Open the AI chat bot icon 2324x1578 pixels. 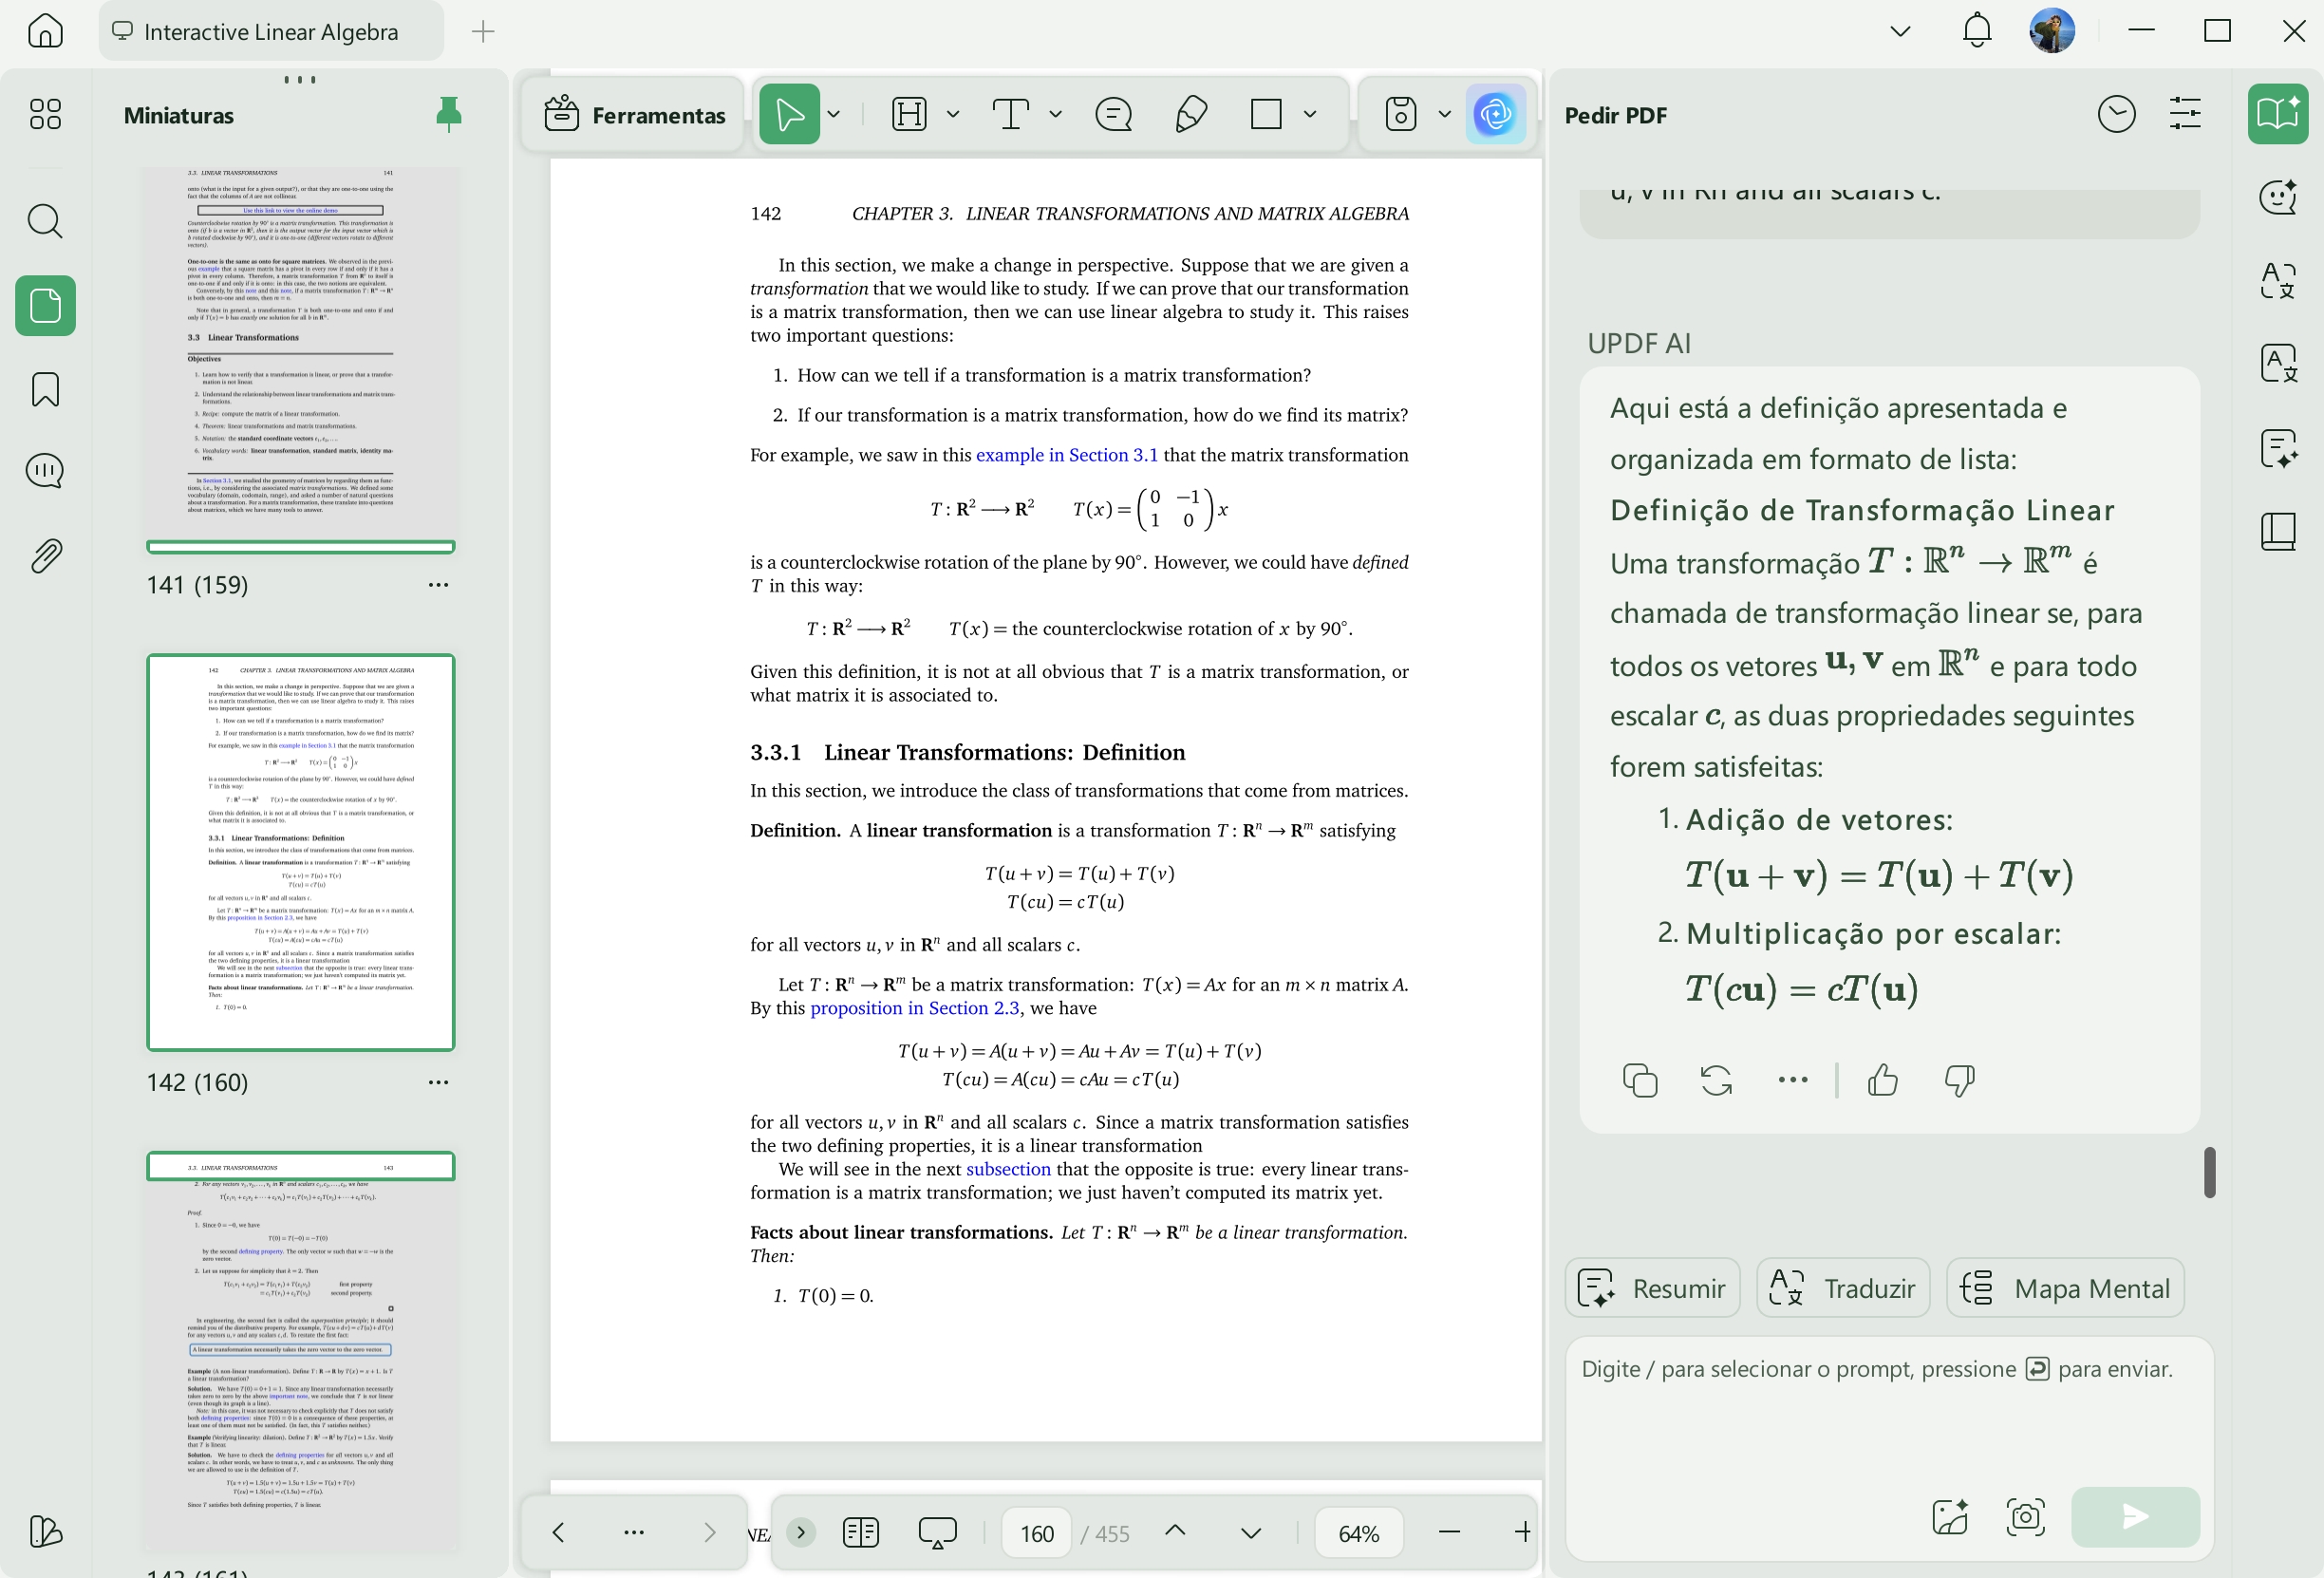point(2278,196)
